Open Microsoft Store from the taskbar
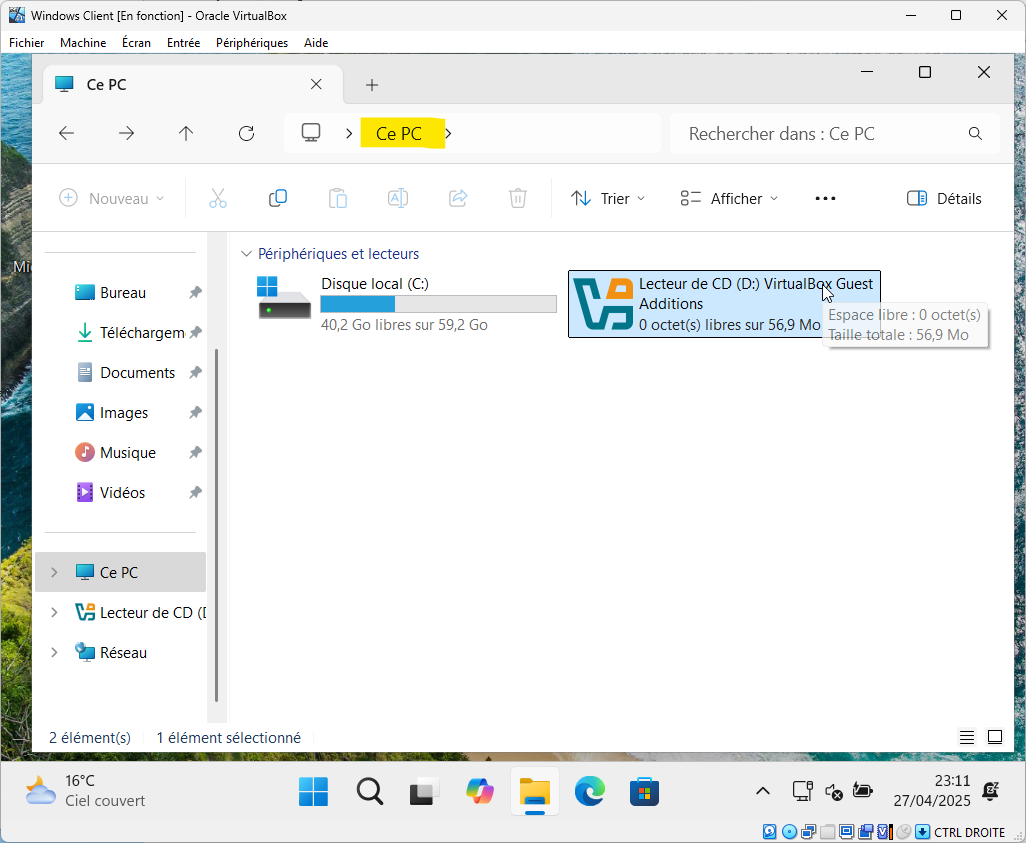The width and height of the screenshot is (1026, 843). [645, 792]
